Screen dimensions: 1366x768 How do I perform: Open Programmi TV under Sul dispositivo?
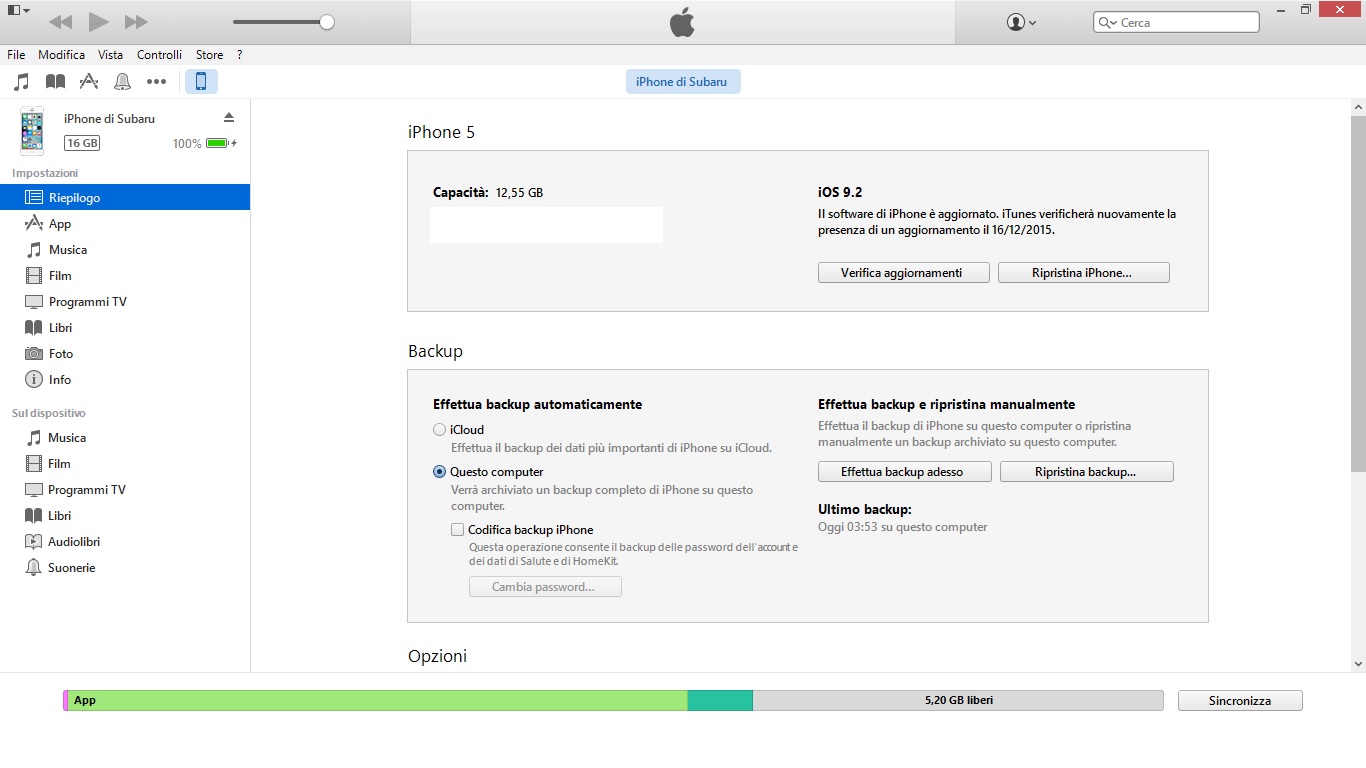[125, 490]
